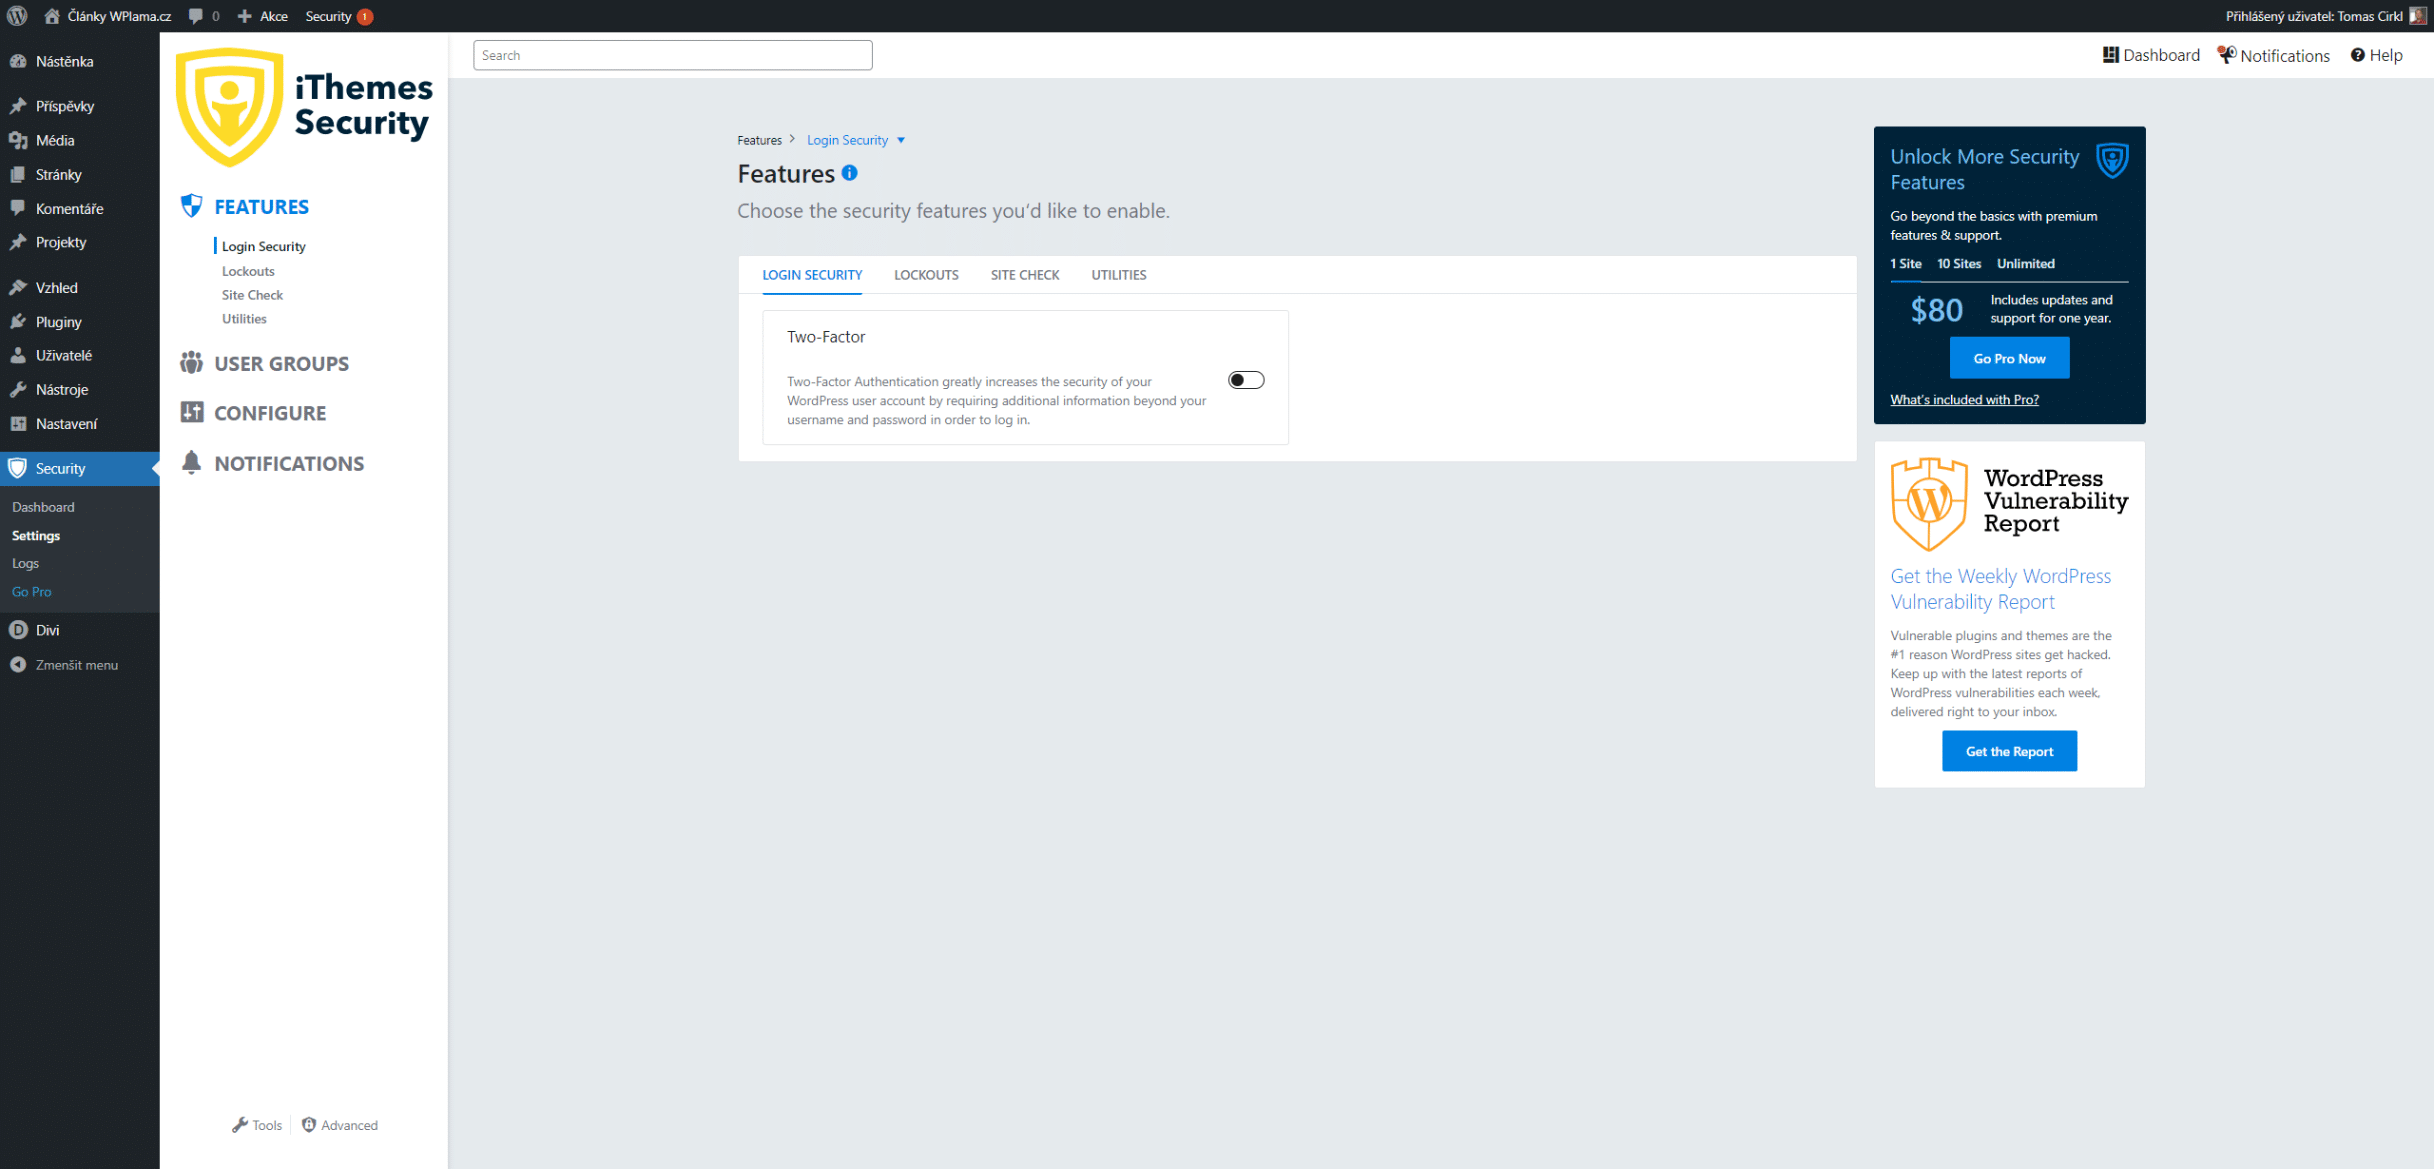This screenshot has width=2434, height=1169.
Task: Click the Go Pro Now button
Action: 2009,358
